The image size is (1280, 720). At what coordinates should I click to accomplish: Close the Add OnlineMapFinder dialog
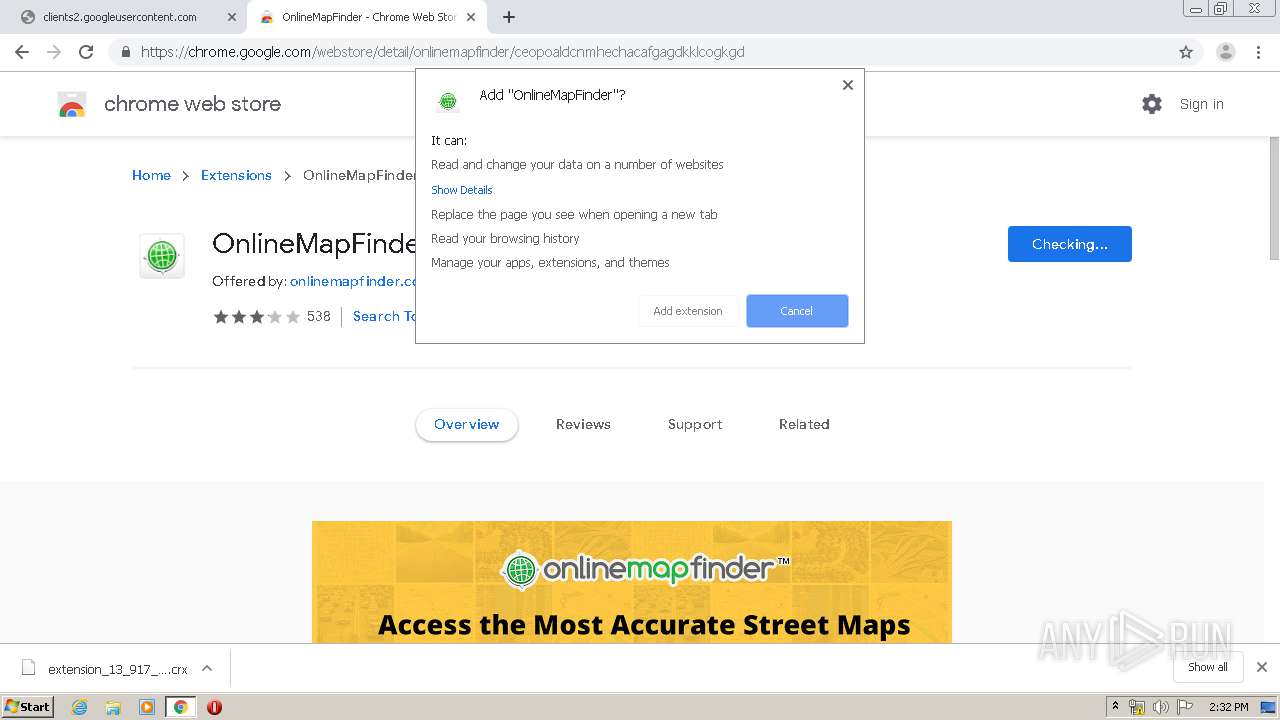(848, 85)
